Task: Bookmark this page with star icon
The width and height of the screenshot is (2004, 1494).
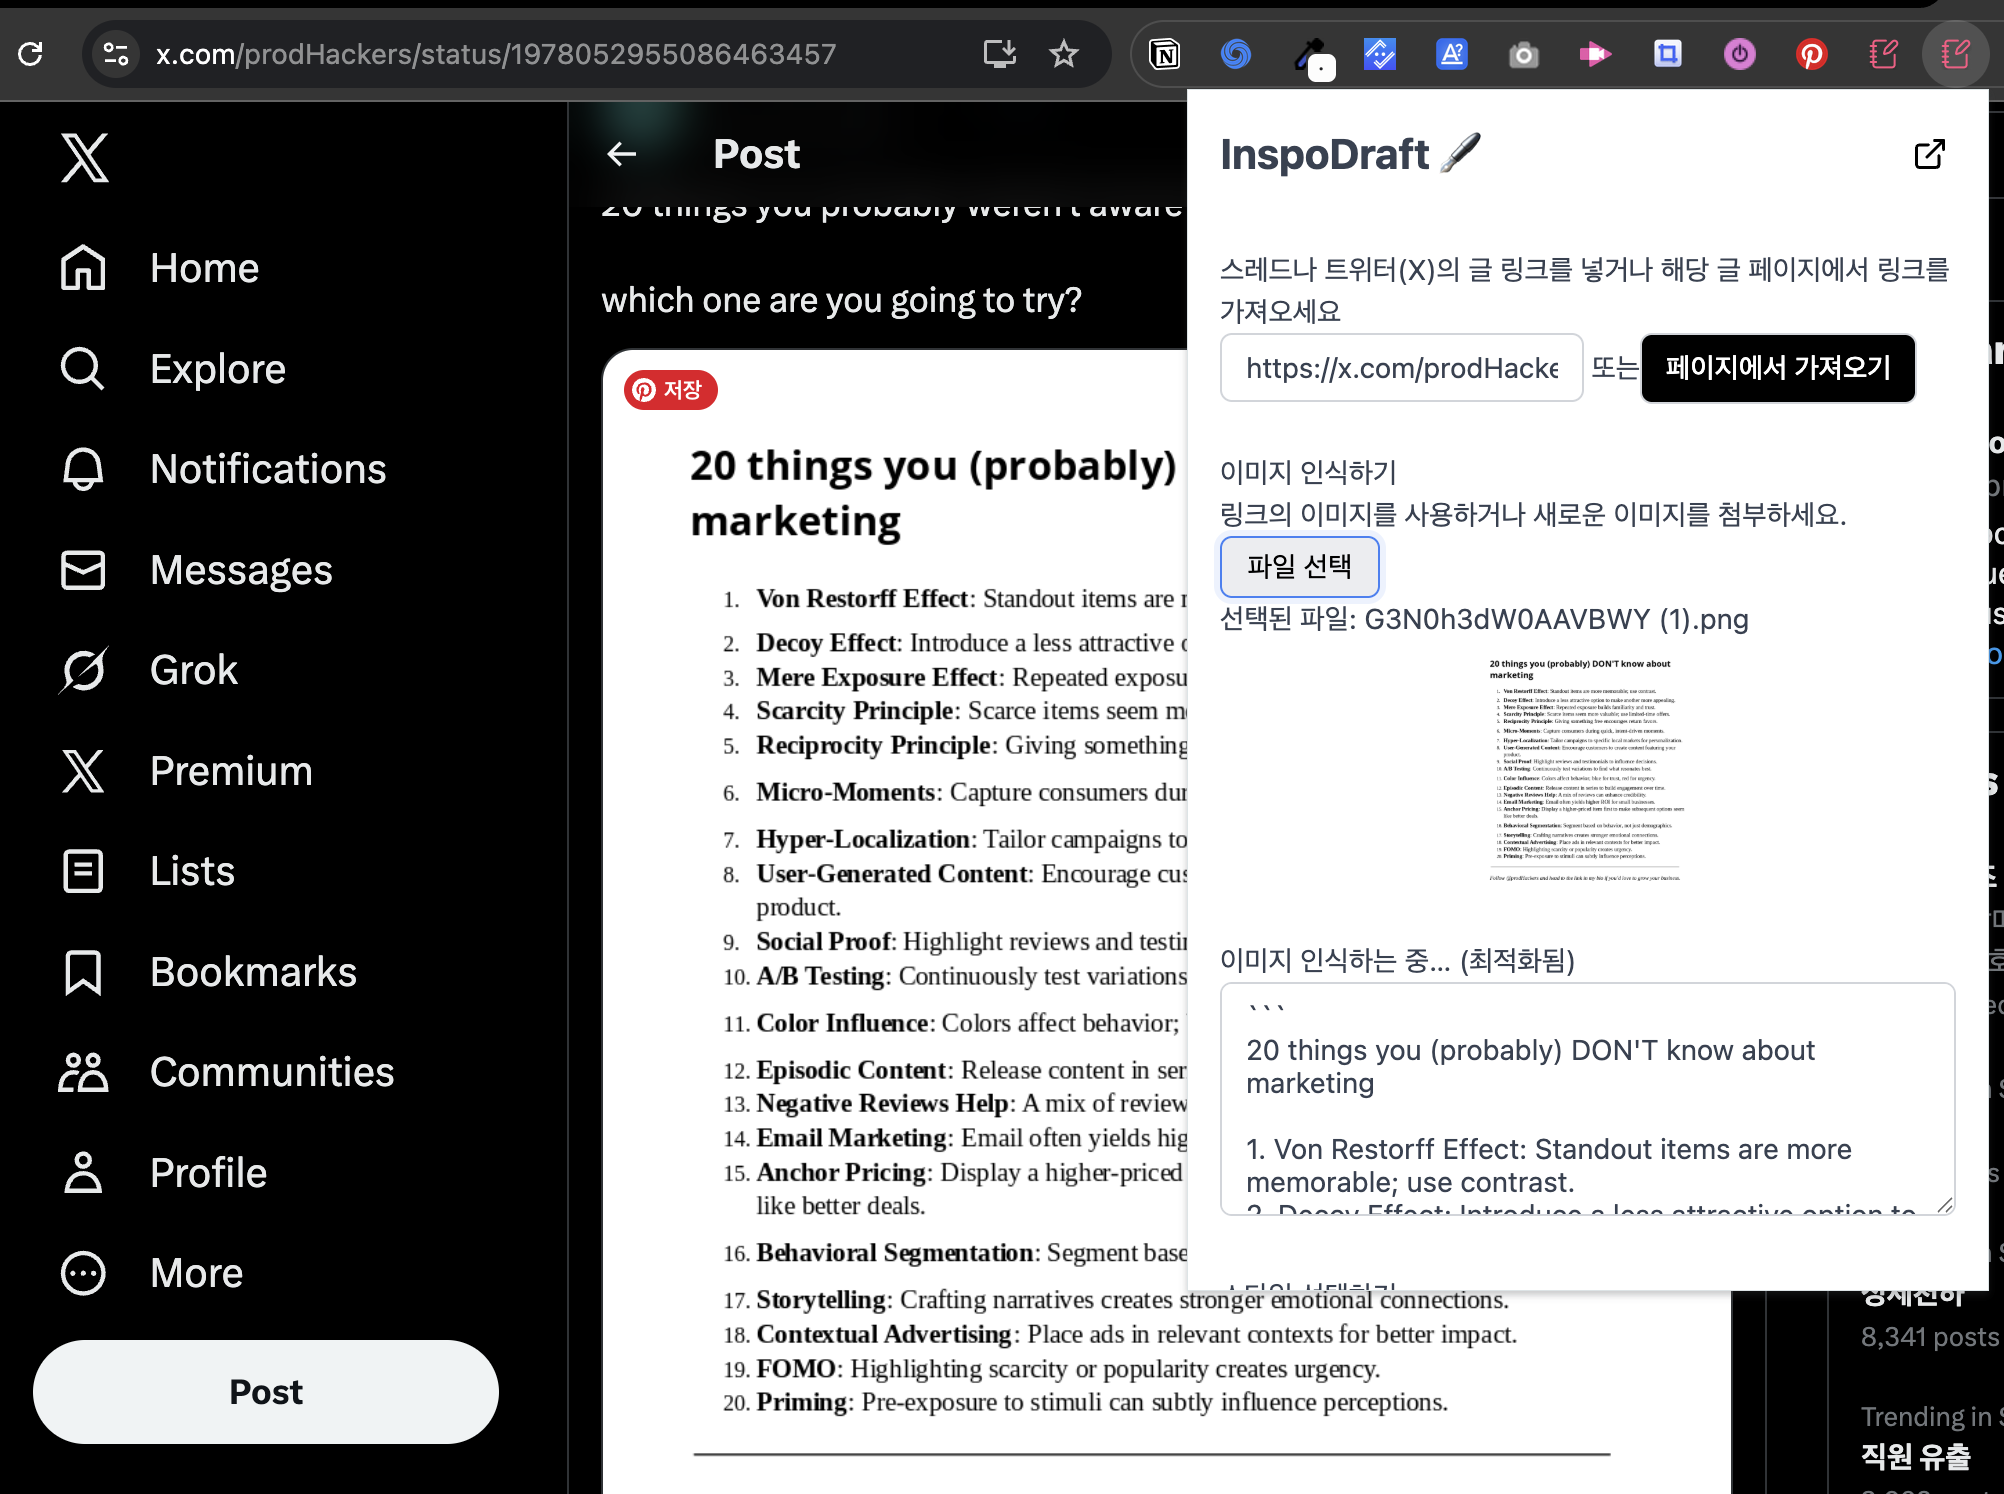Action: tap(1063, 54)
